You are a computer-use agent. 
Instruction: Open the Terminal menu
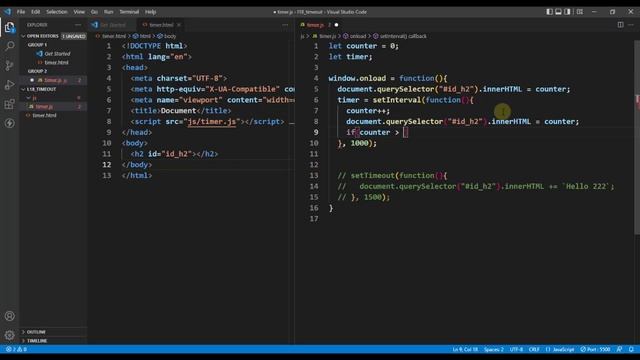coord(129,12)
